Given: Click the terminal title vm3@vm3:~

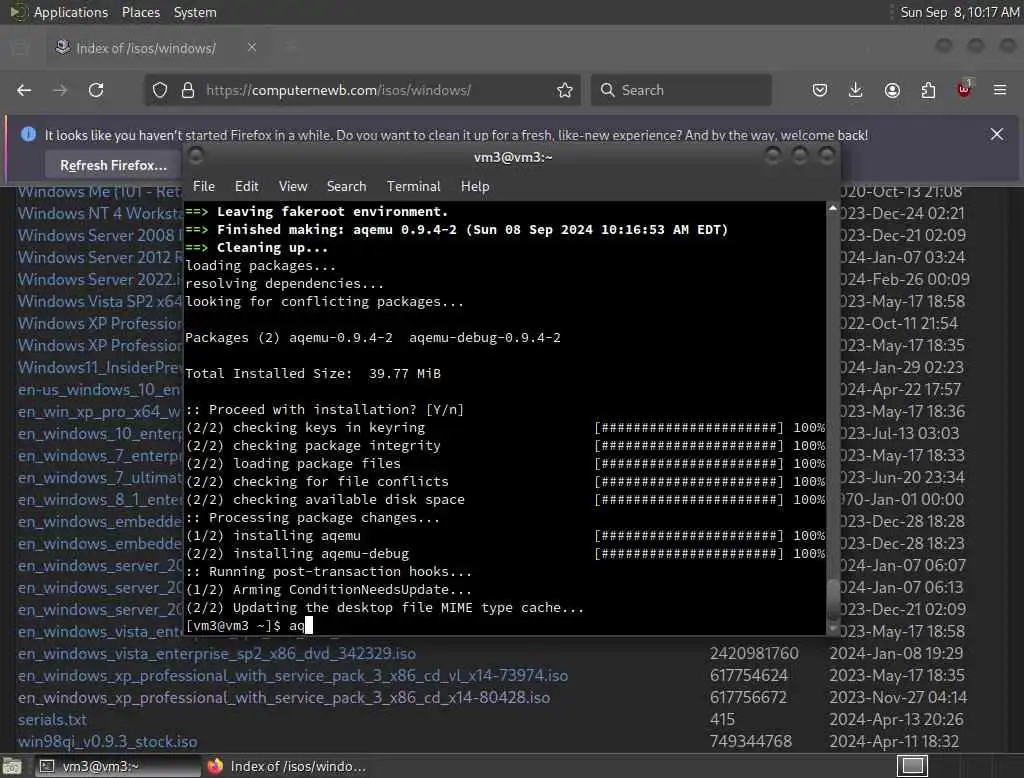Looking at the screenshot, I should (513, 157).
